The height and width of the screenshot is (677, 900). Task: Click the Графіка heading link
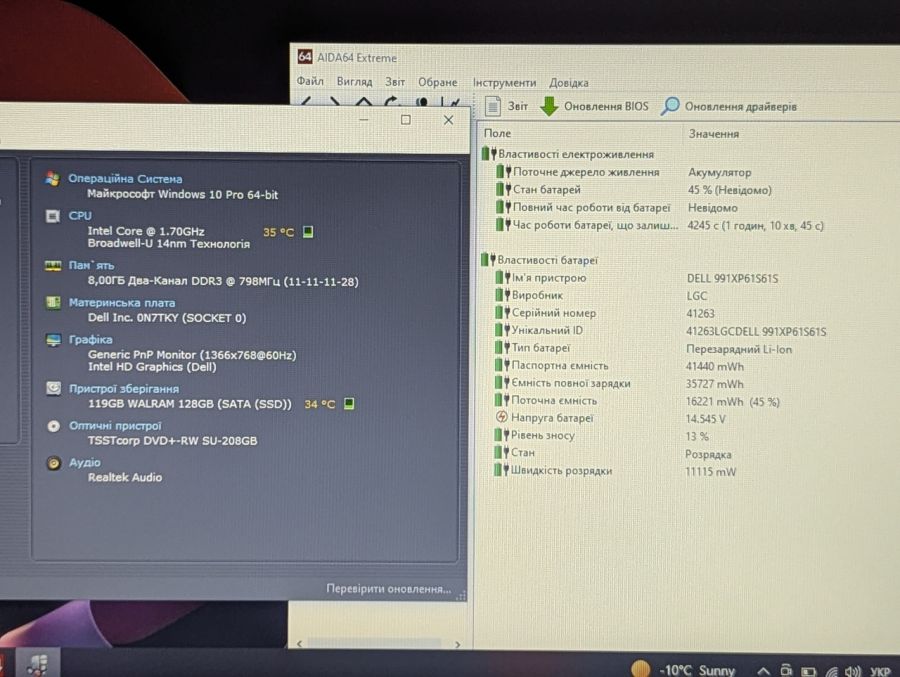coord(90,339)
